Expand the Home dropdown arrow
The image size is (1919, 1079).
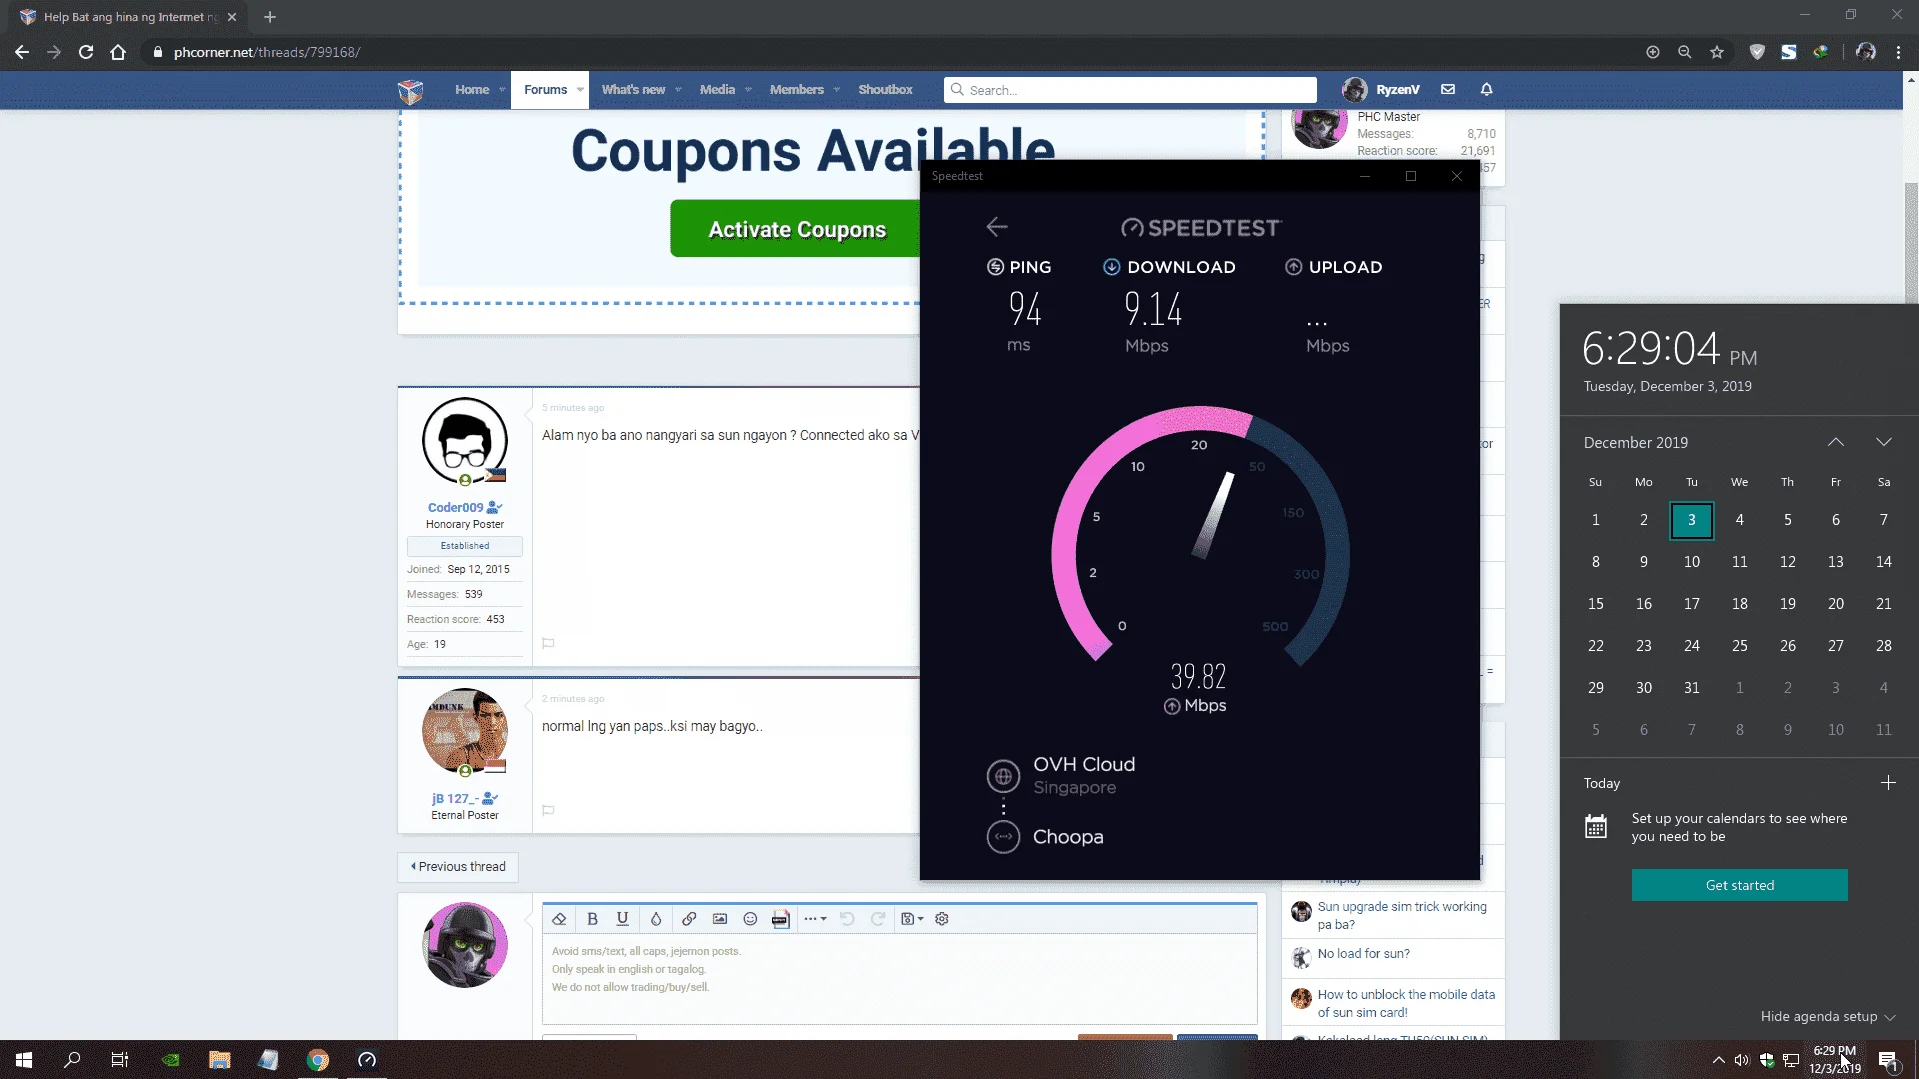502,90
